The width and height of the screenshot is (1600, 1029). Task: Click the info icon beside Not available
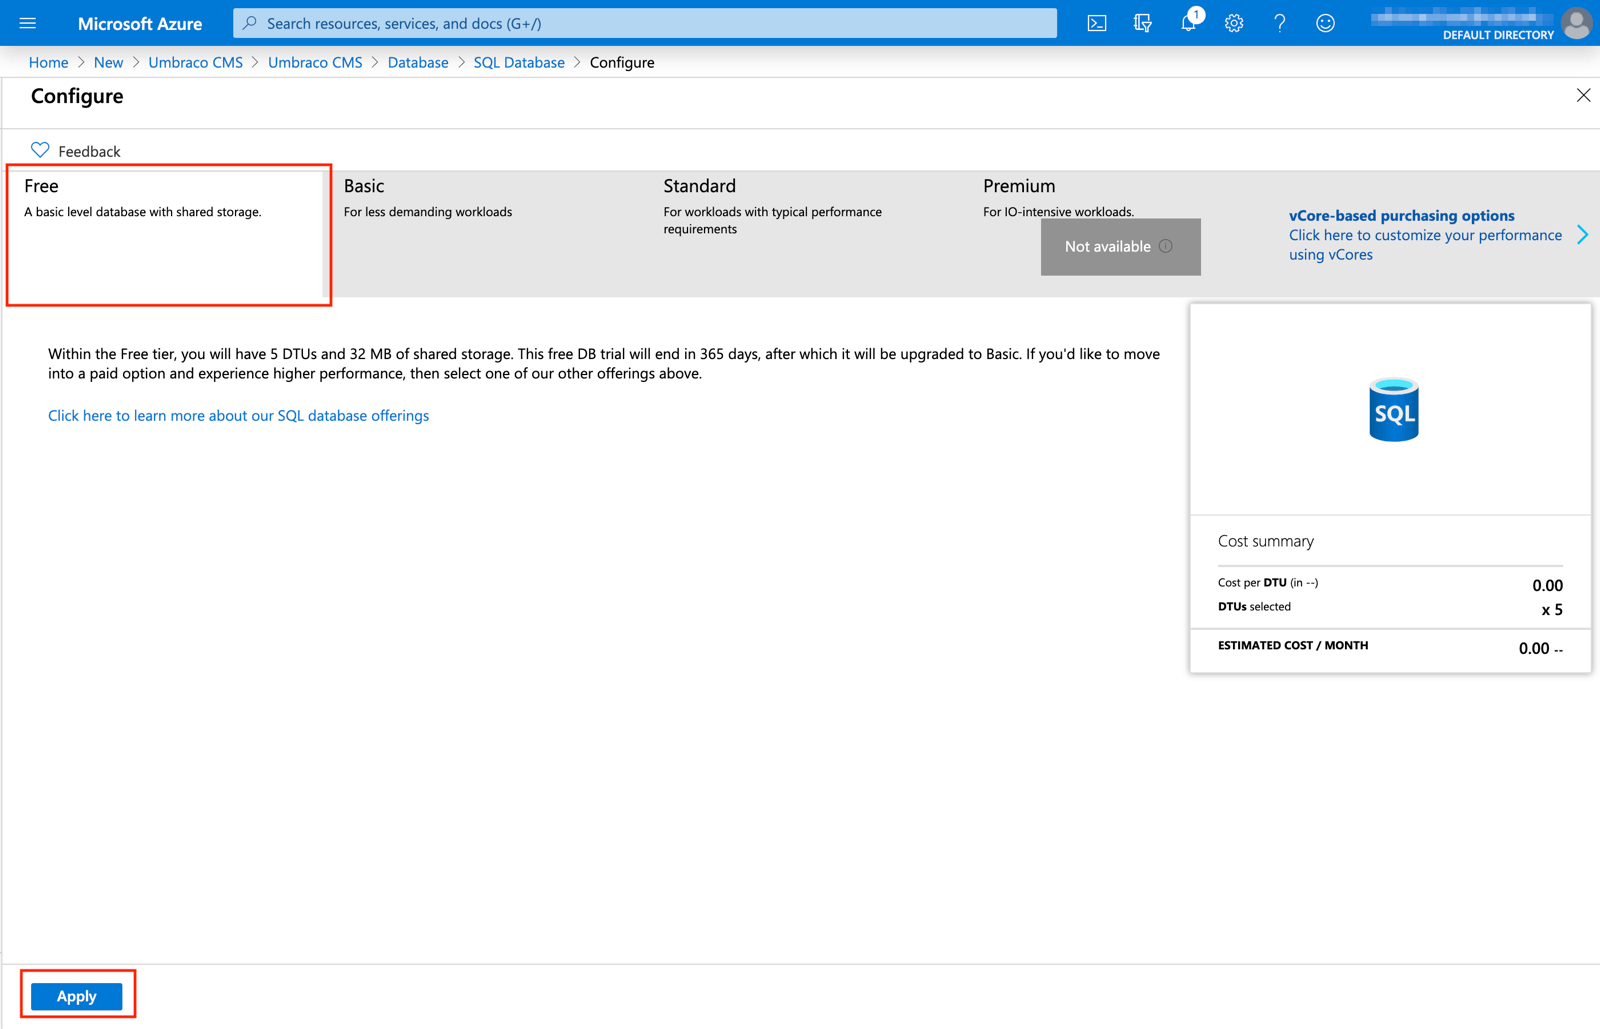[x=1166, y=246]
